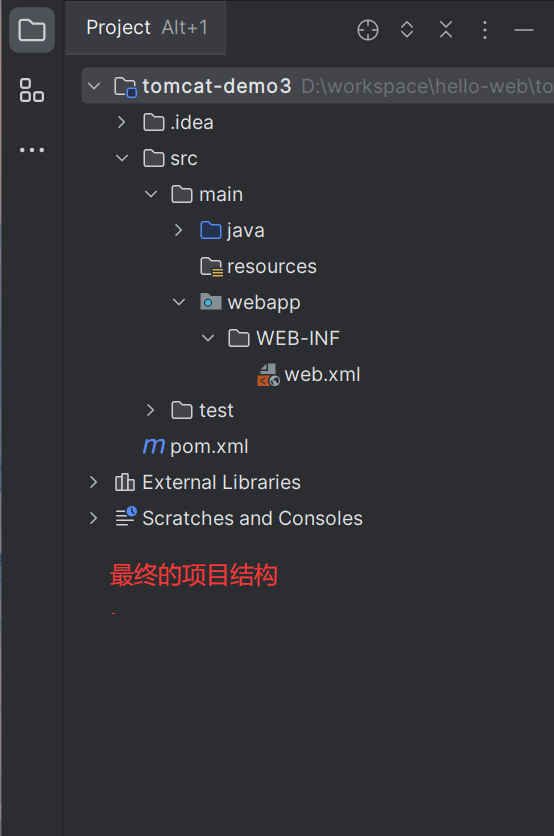554x836 pixels.
Task: Collapse the webapp folder
Action: click(x=179, y=302)
